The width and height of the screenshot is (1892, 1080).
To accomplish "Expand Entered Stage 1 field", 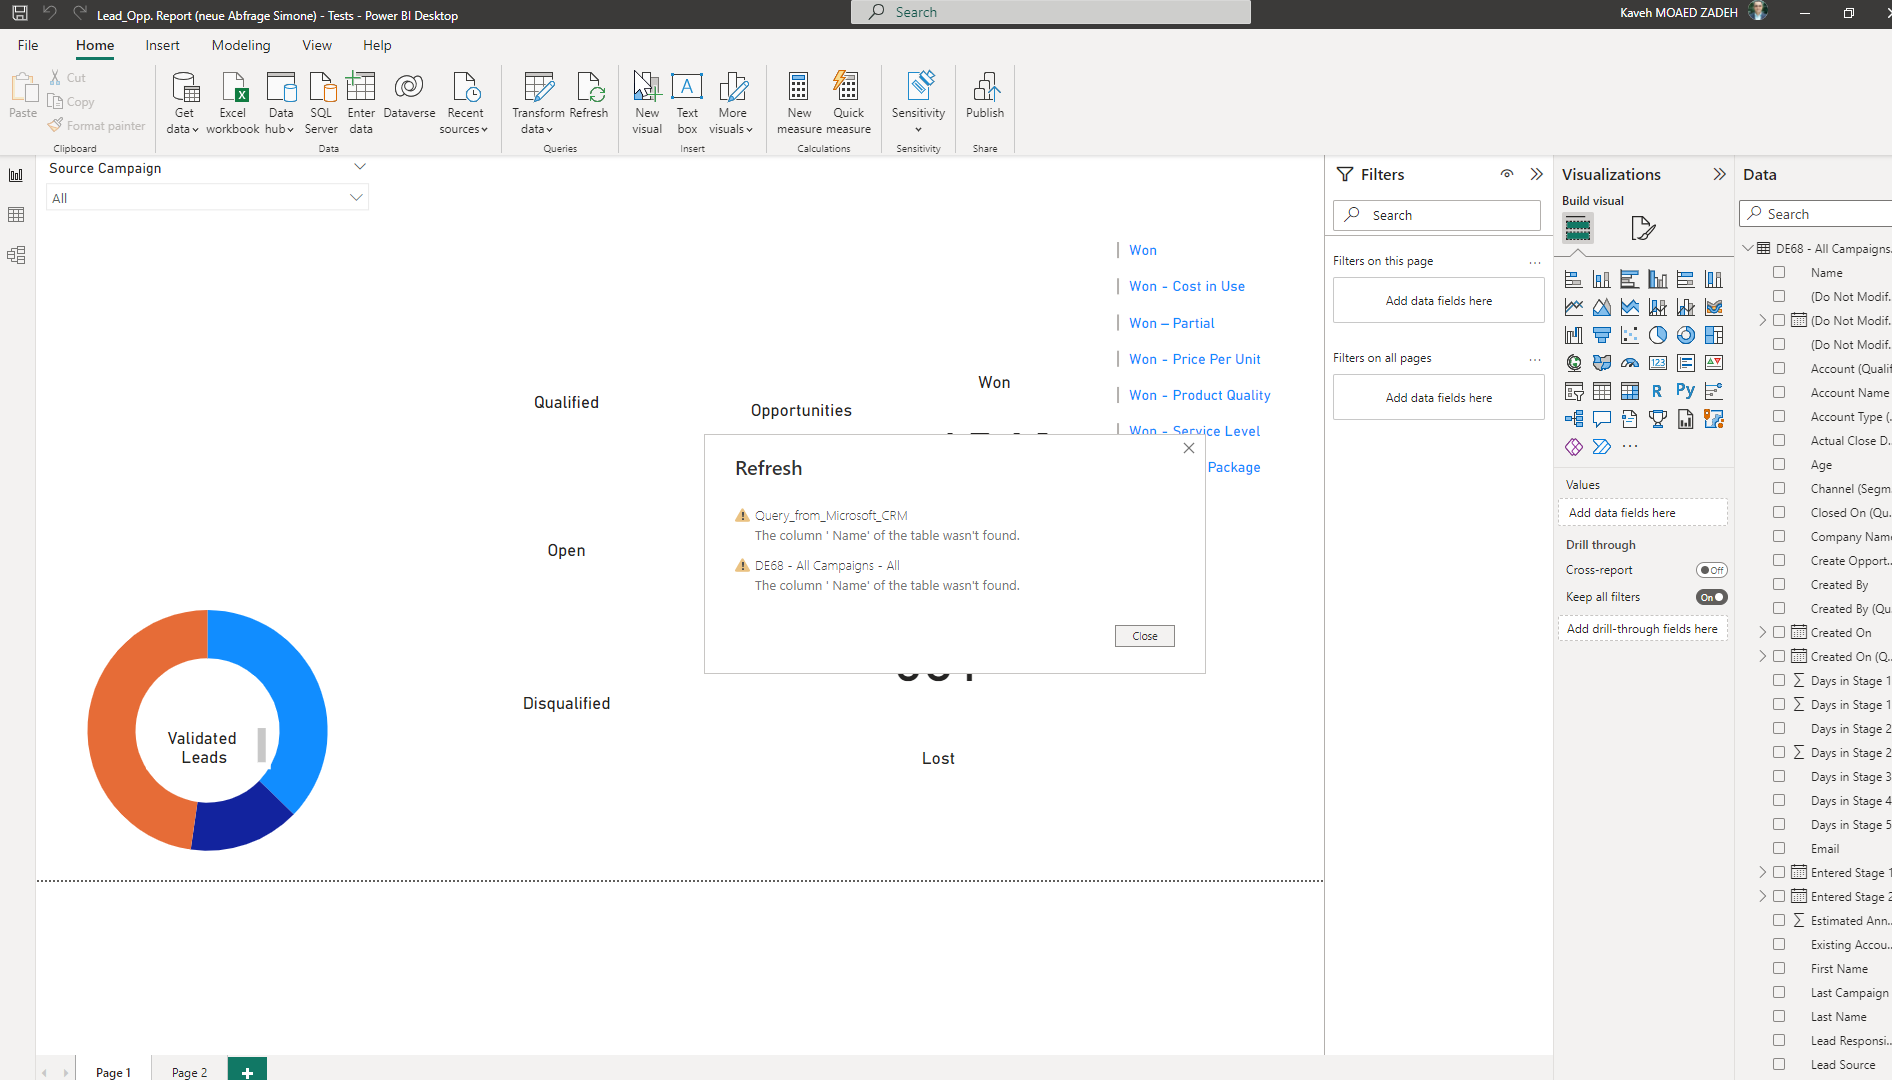I will pyautogui.click(x=1763, y=872).
